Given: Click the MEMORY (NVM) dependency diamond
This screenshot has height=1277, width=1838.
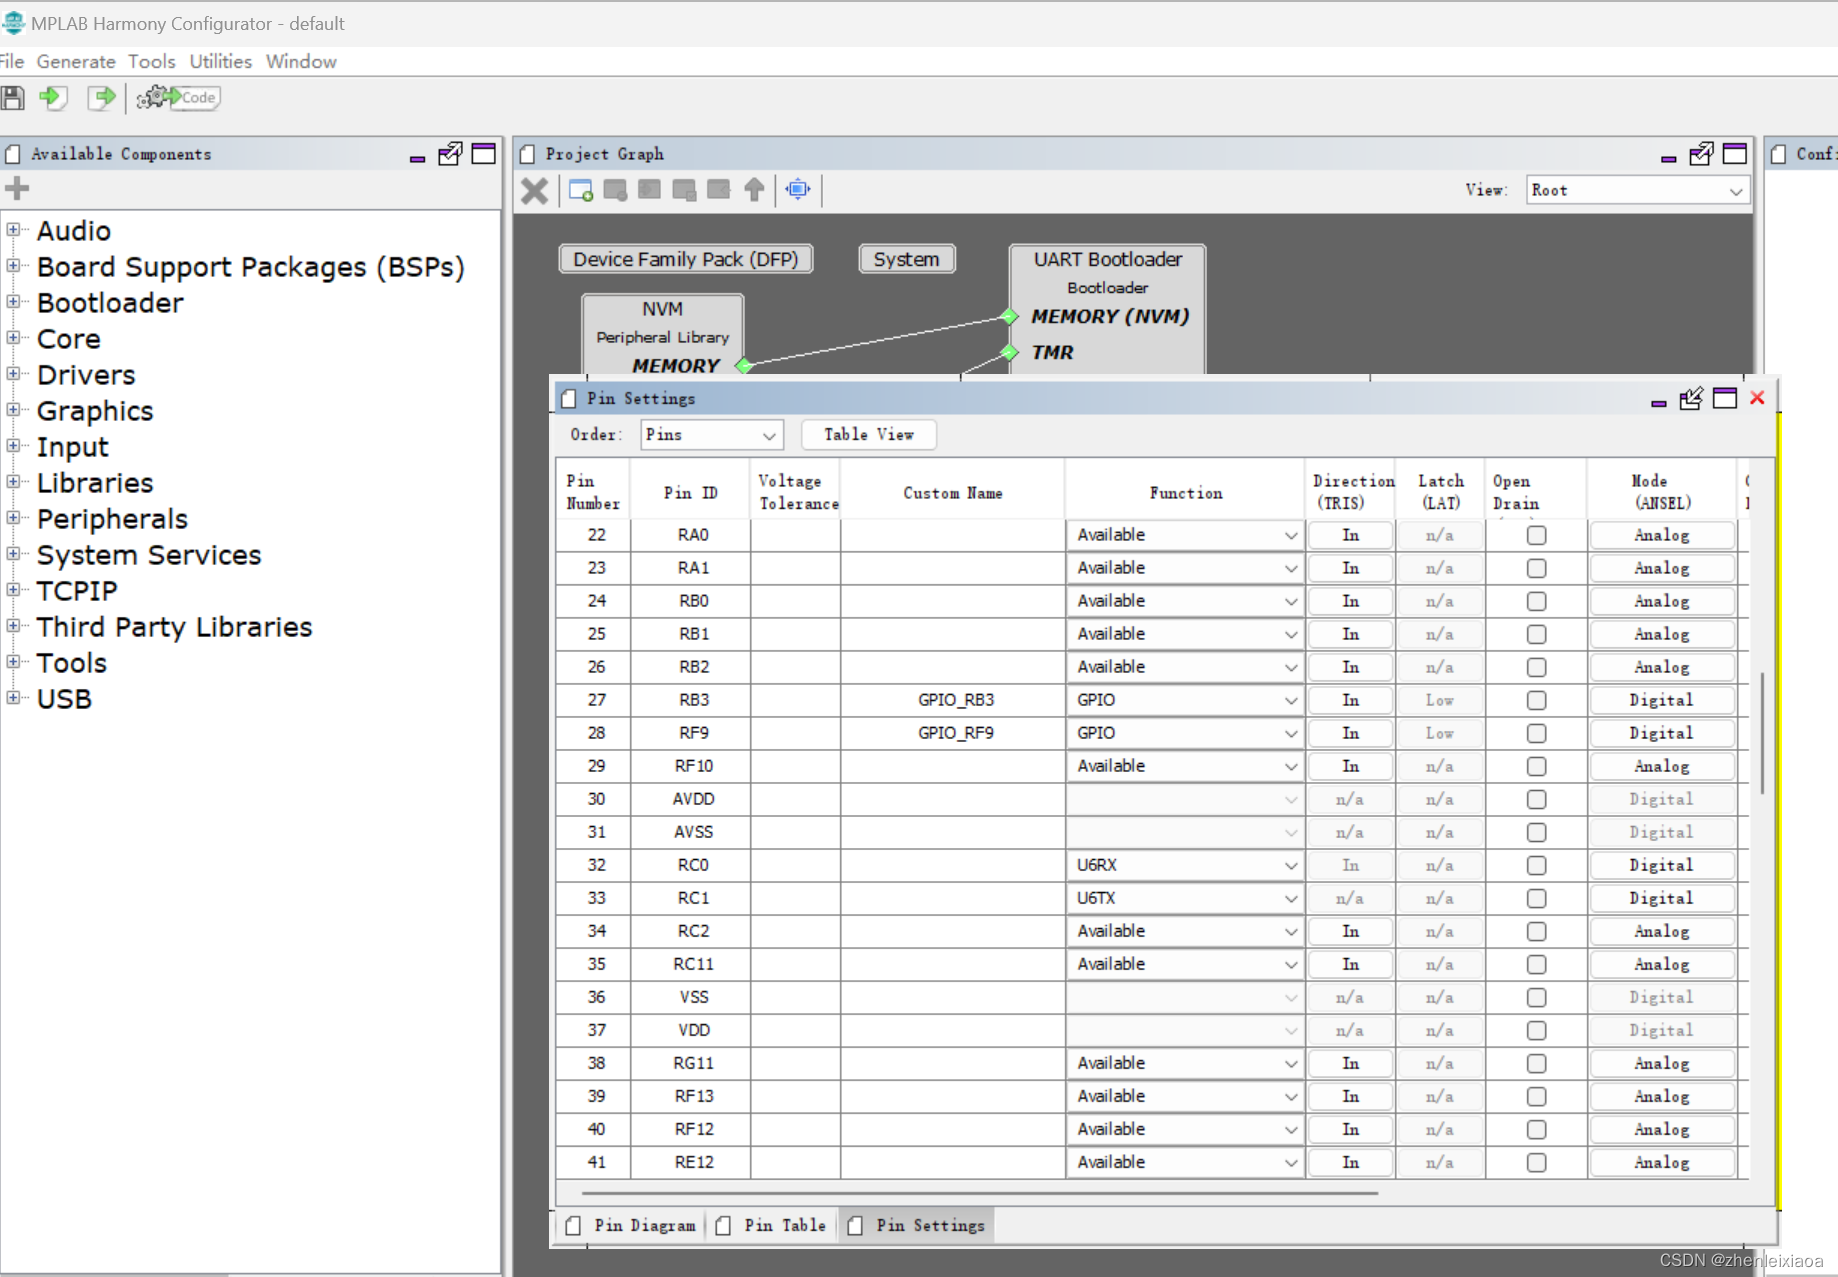Looking at the screenshot, I should (1010, 316).
